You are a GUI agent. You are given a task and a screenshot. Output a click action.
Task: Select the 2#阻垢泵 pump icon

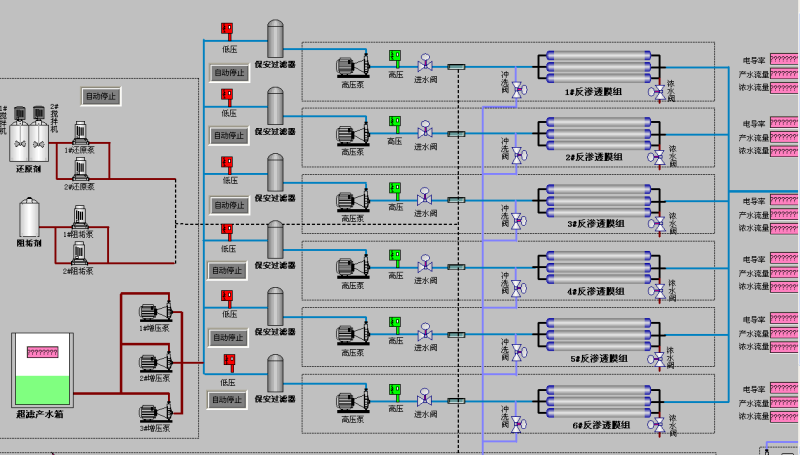click(78, 256)
